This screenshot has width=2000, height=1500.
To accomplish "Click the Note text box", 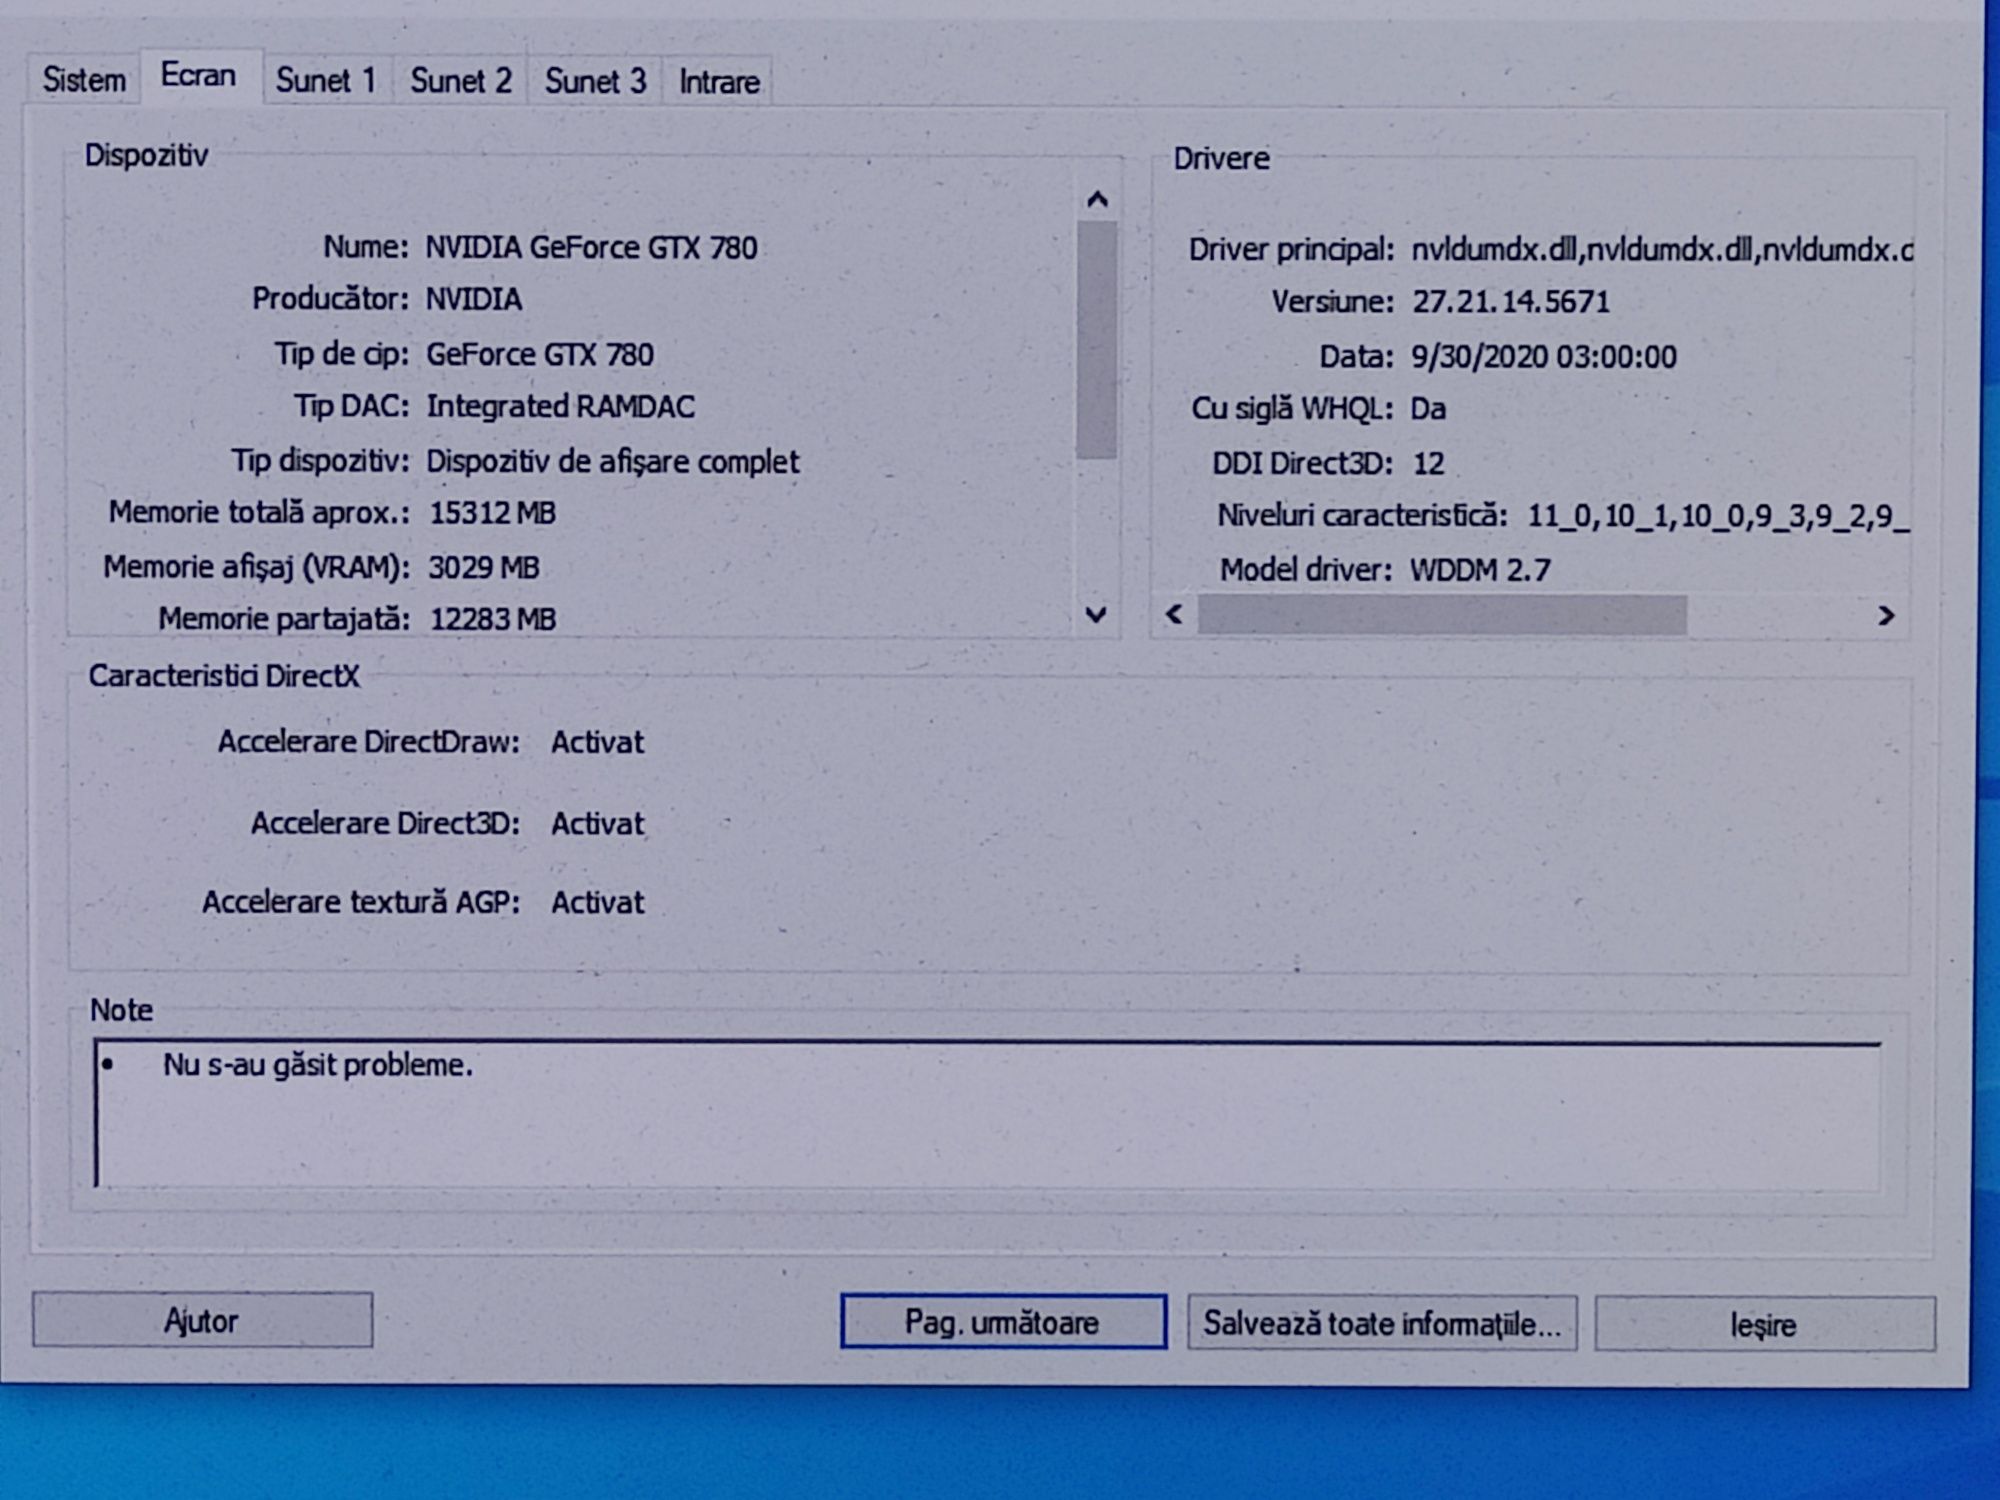I will click(x=987, y=1114).
